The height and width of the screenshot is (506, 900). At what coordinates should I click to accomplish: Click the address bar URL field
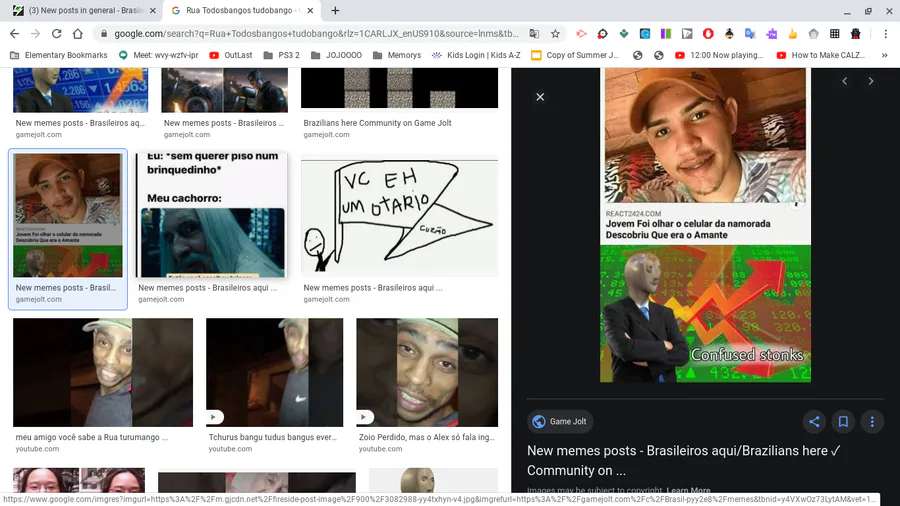click(x=316, y=34)
